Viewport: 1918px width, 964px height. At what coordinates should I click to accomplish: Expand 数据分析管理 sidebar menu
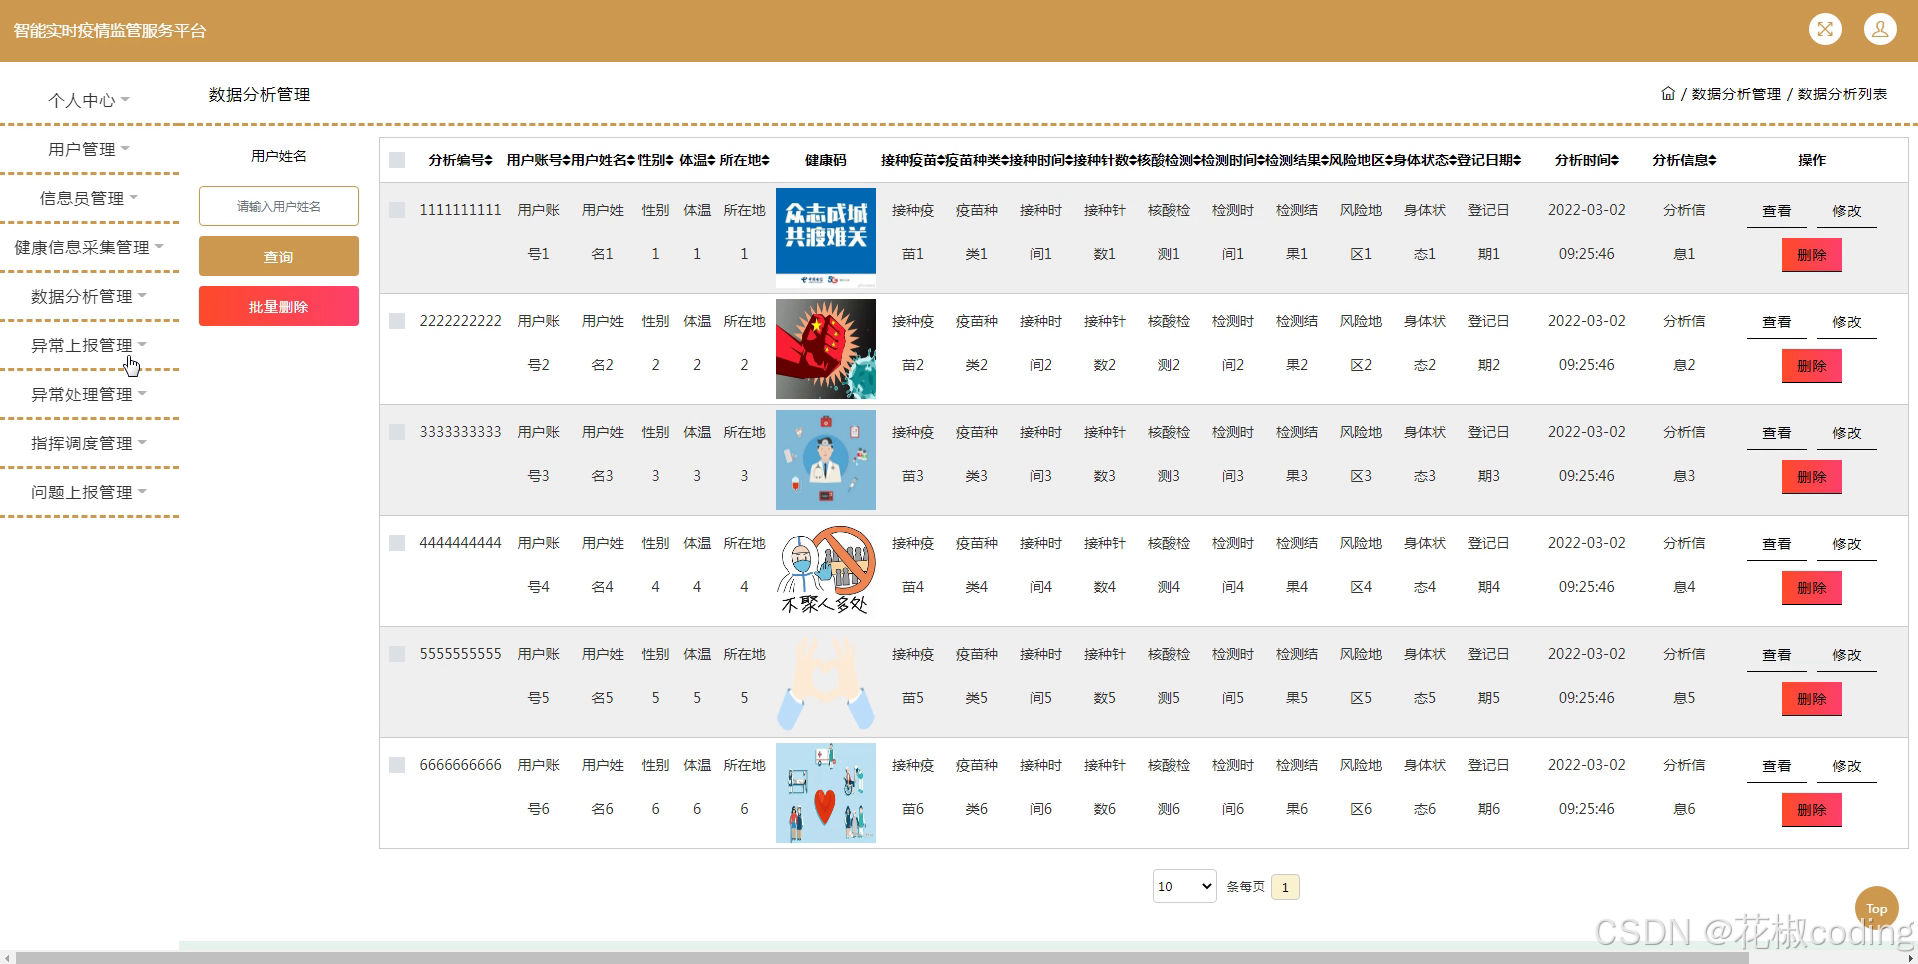click(89, 296)
